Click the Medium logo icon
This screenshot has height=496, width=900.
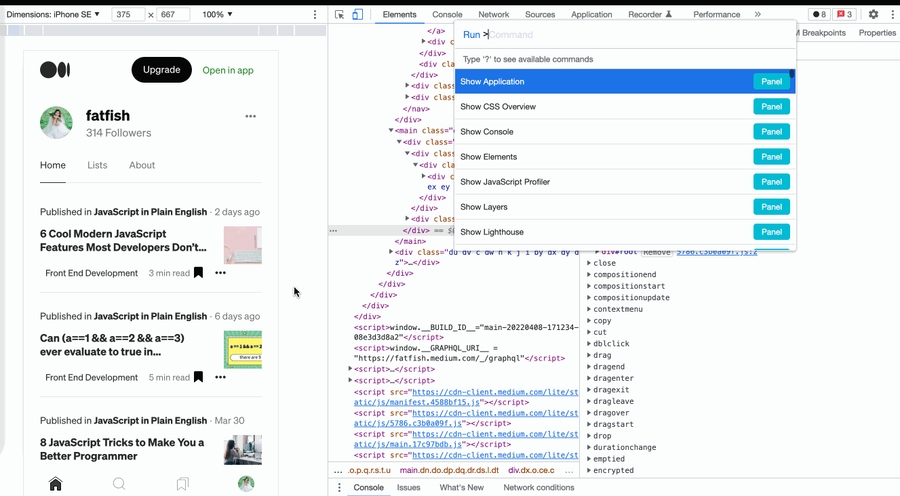tap(55, 70)
